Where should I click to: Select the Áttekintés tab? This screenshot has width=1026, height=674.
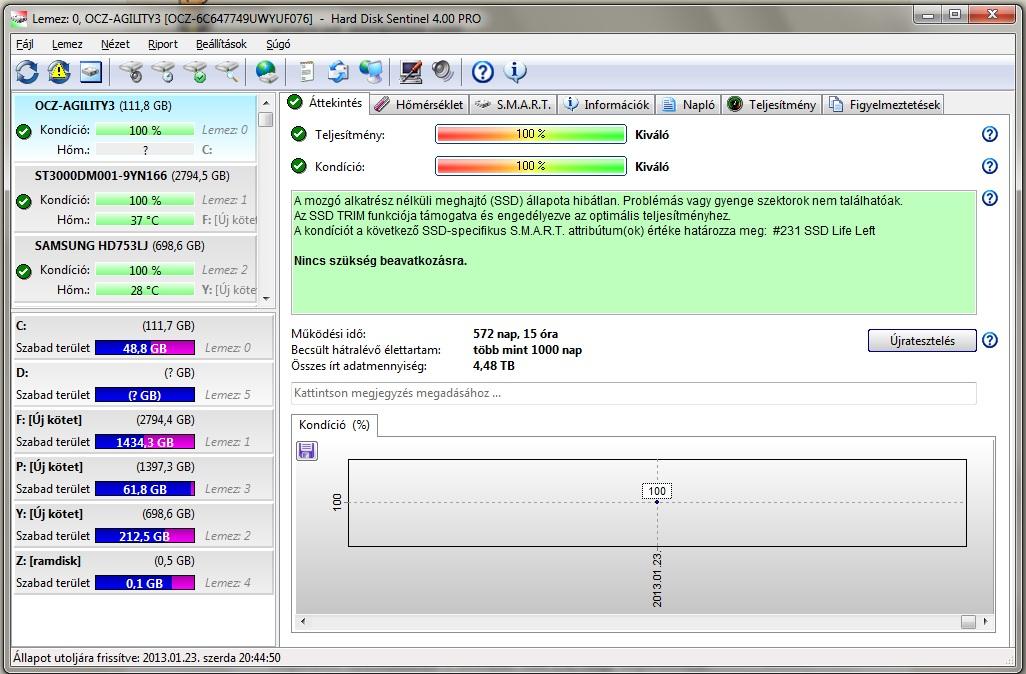coord(327,103)
